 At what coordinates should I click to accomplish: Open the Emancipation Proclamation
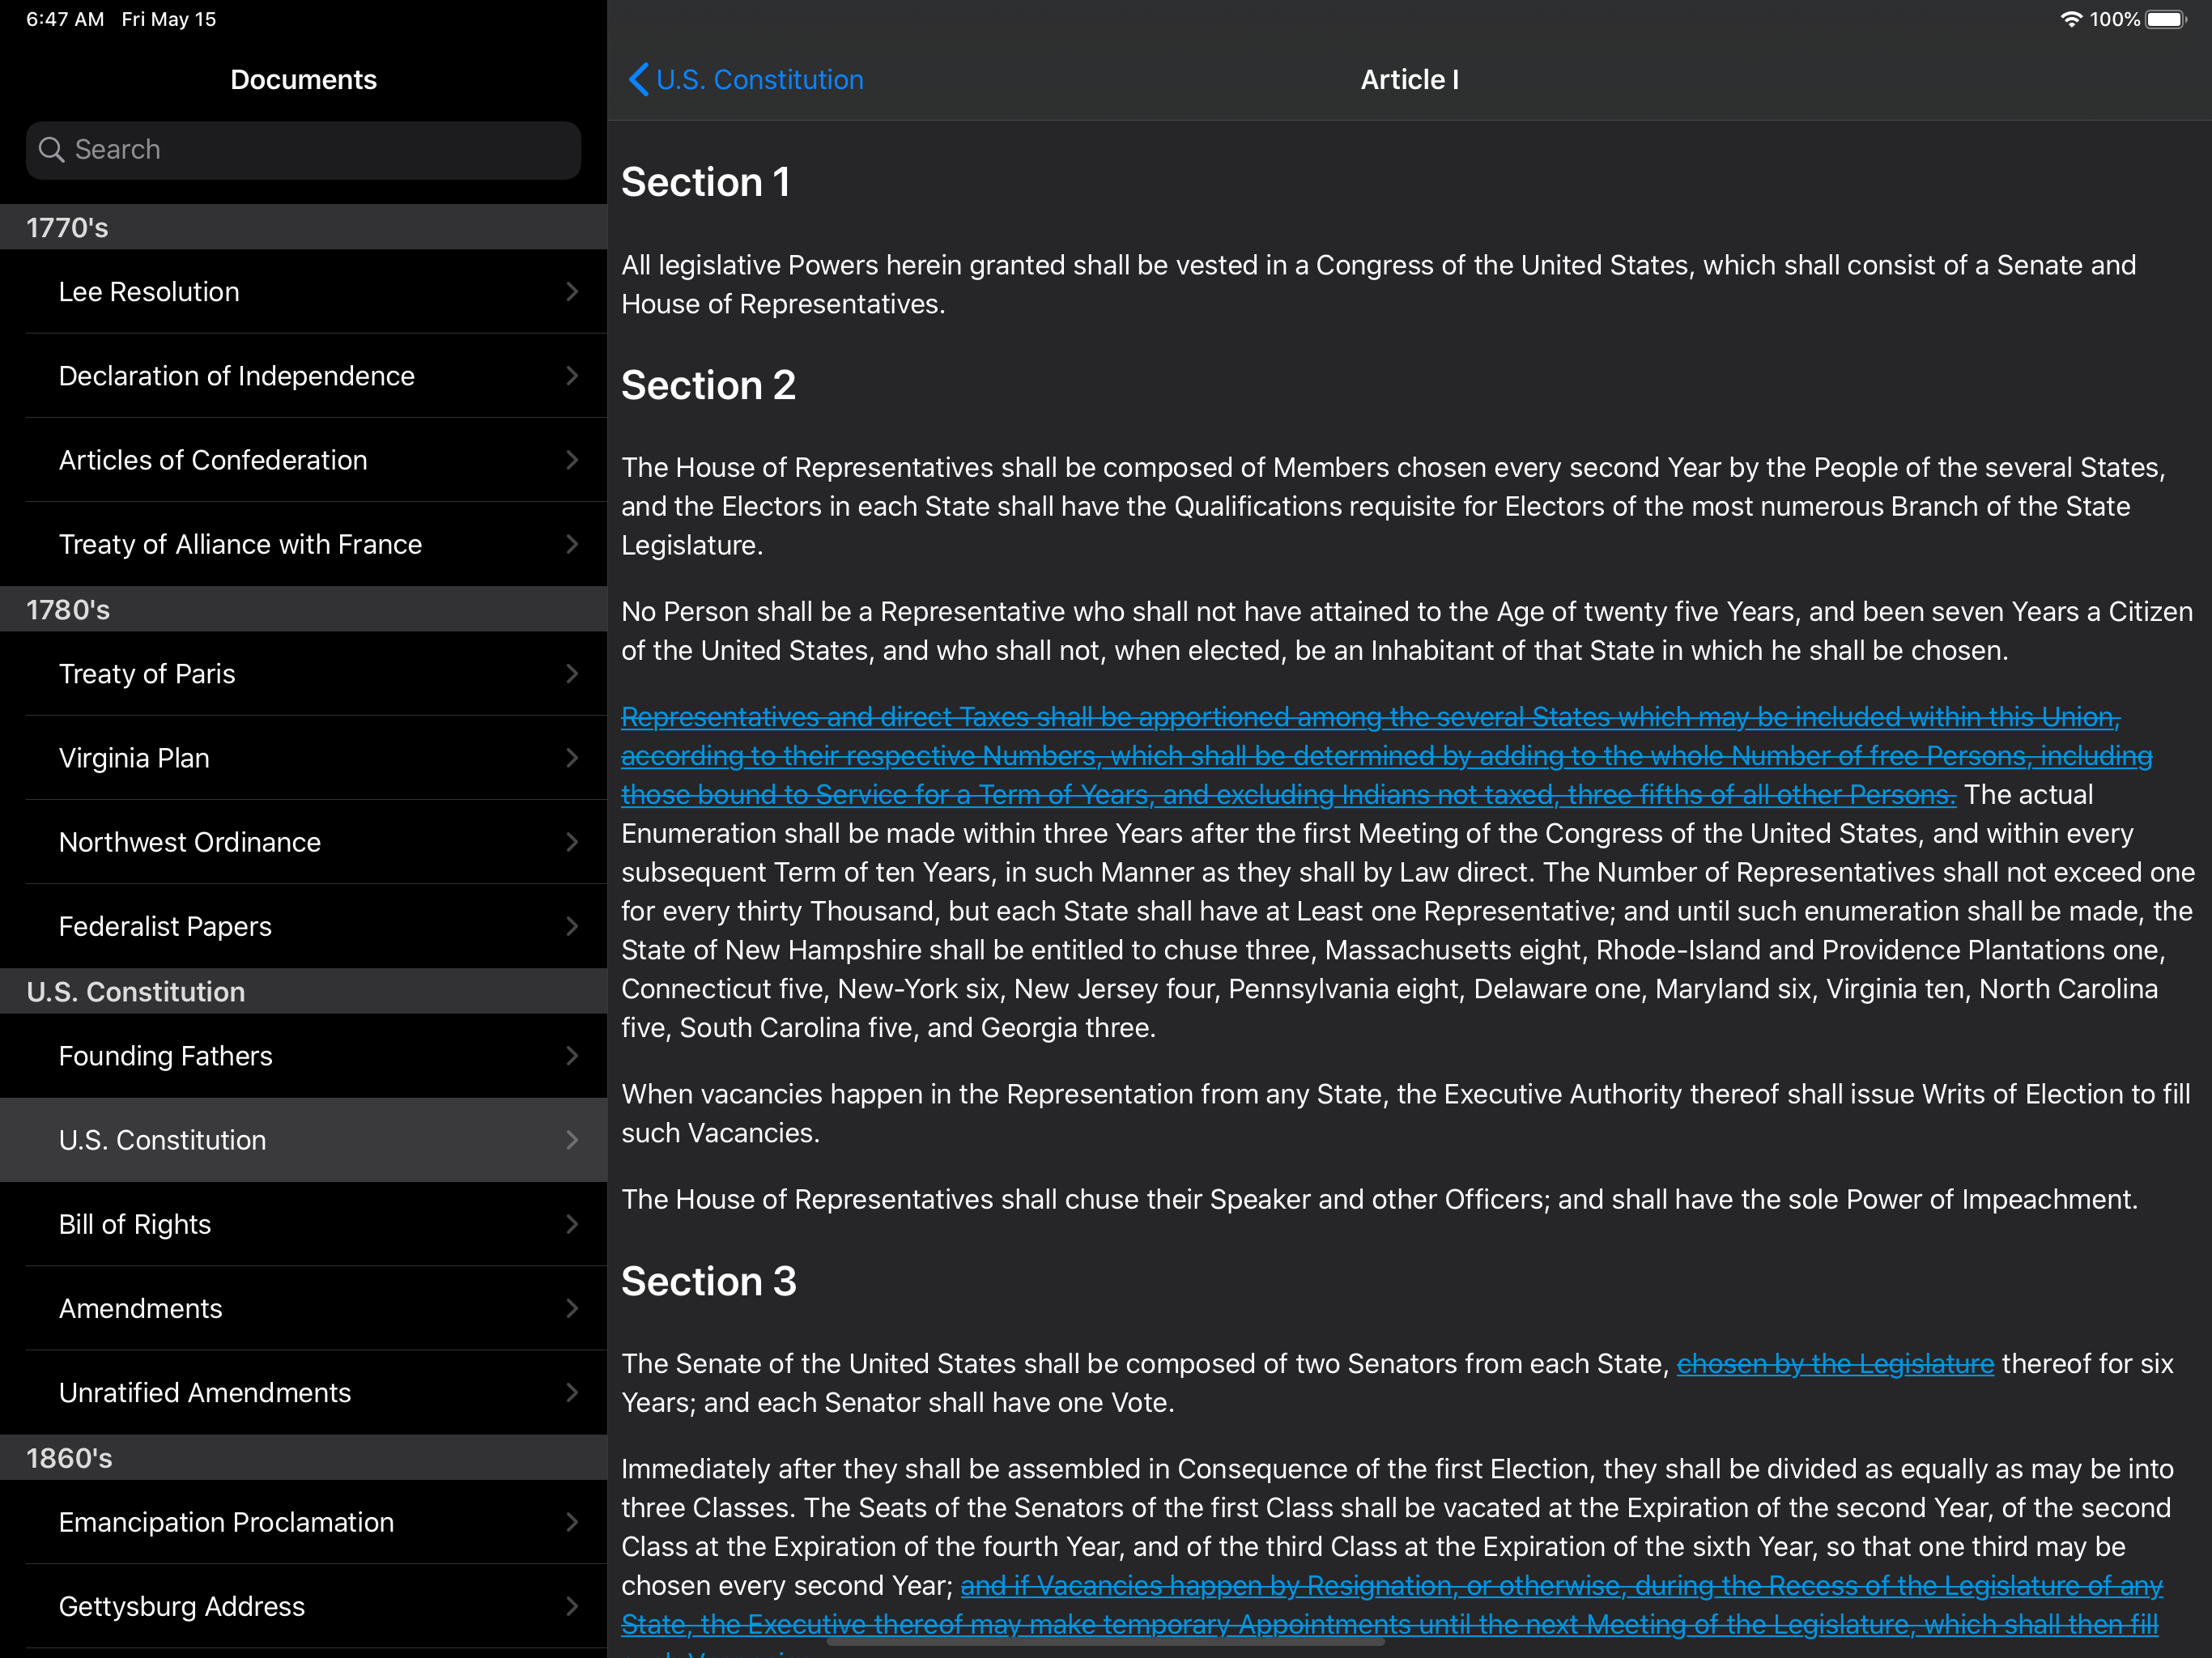303,1521
